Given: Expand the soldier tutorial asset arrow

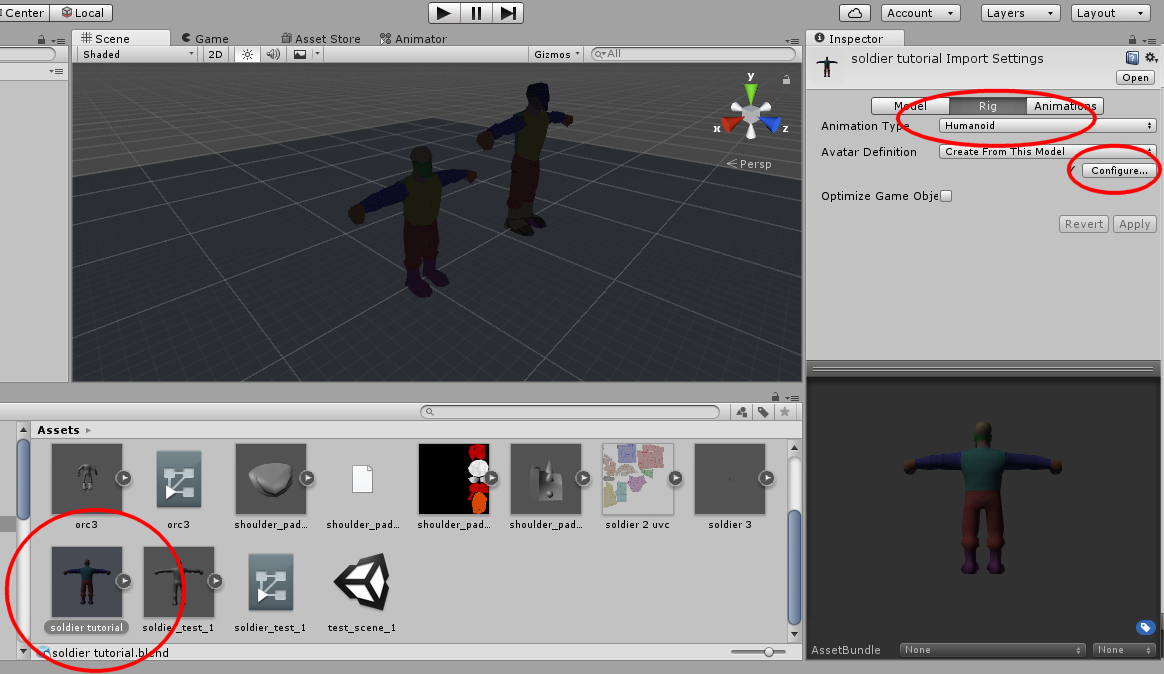Looking at the screenshot, I should click(124, 581).
